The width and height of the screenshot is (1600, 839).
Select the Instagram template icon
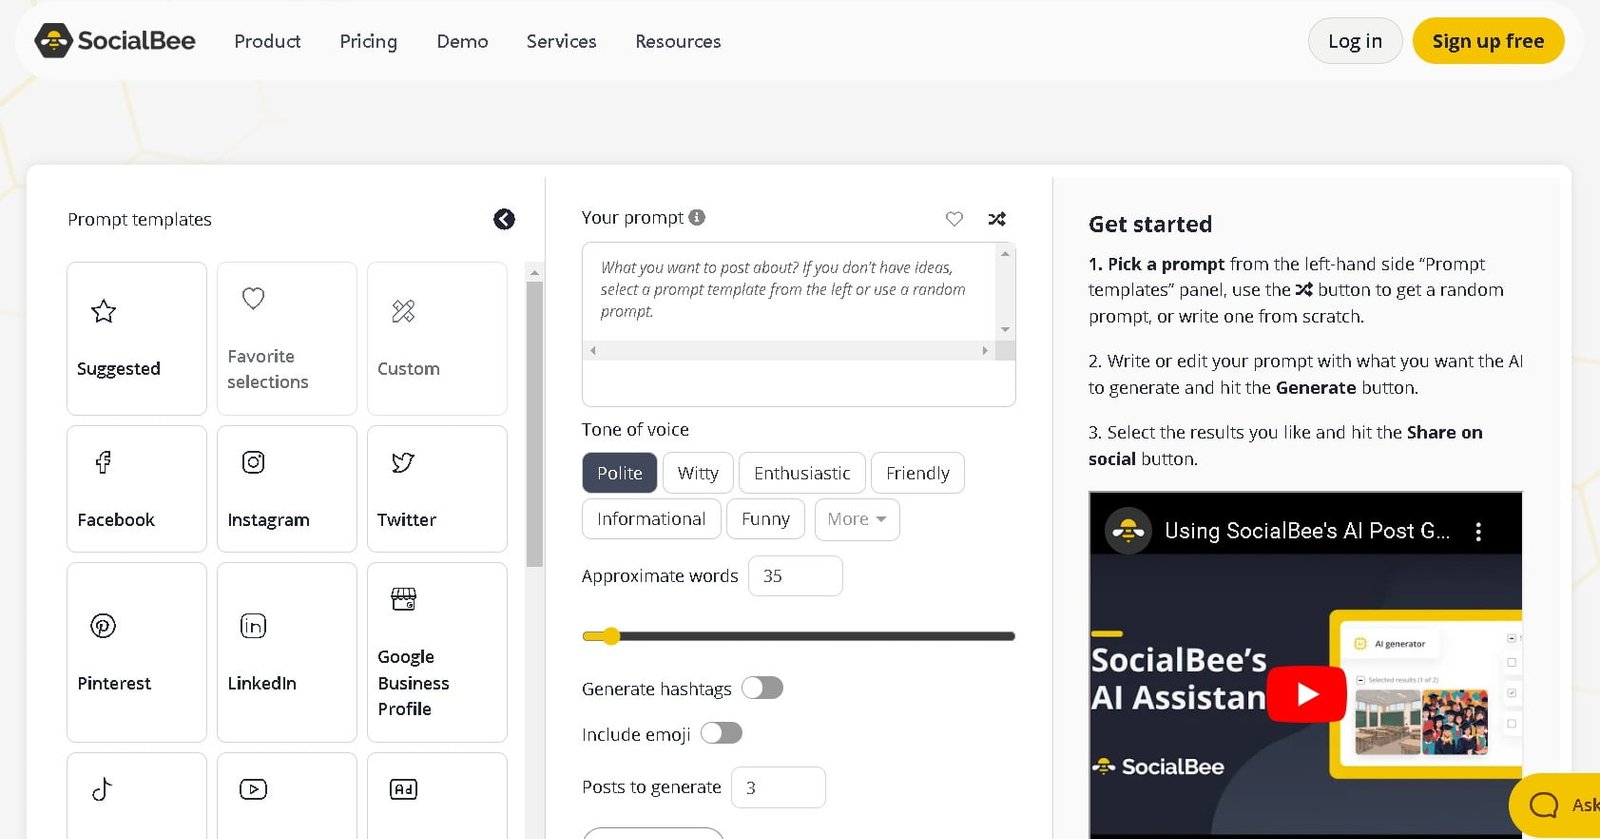[253, 462]
